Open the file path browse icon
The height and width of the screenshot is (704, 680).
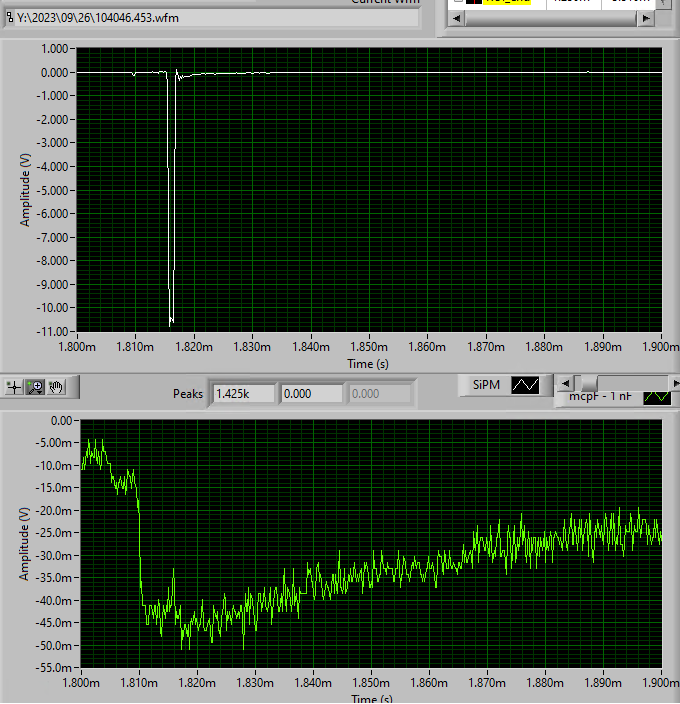click(x=10, y=18)
